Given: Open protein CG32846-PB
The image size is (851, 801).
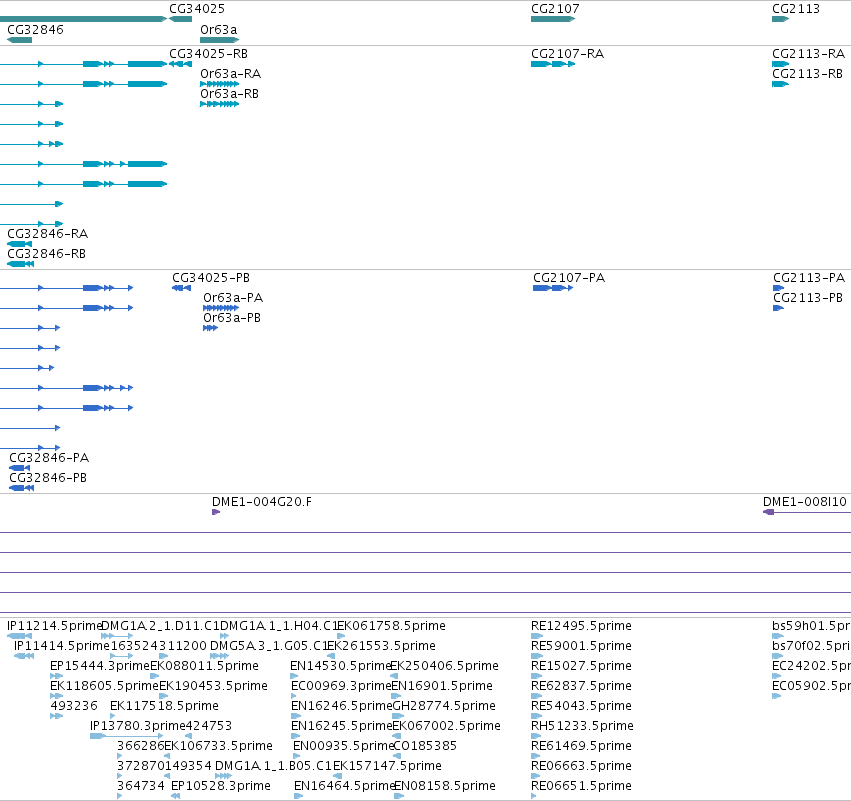Looking at the screenshot, I should [48, 478].
